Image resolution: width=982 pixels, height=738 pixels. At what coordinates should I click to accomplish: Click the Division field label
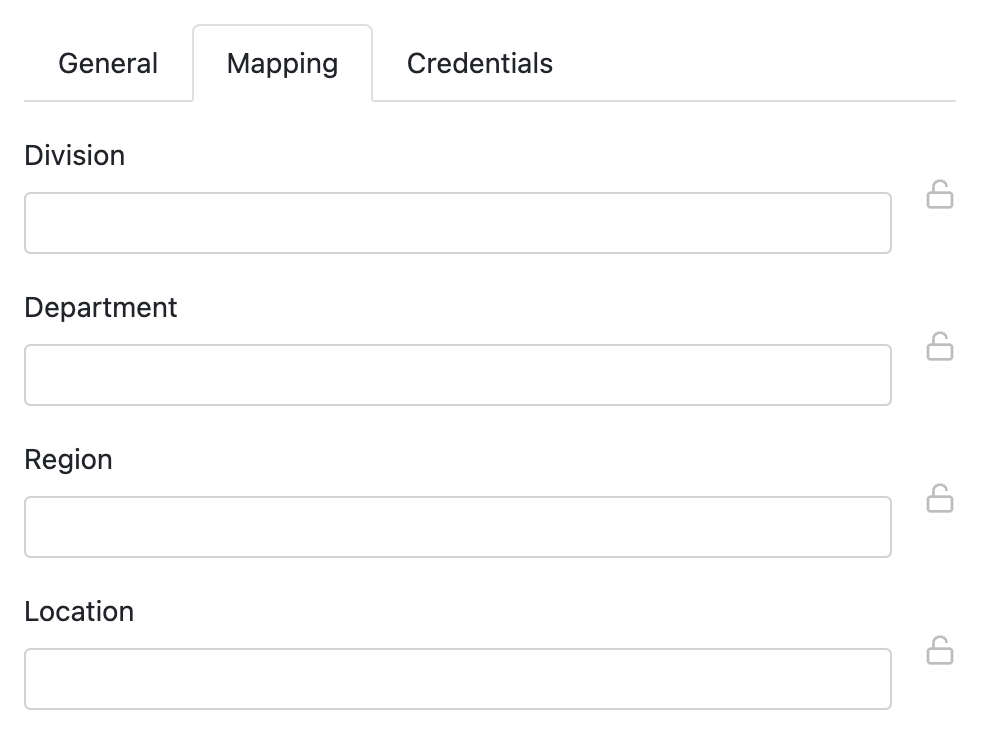pyautogui.click(x=75, y=156)
